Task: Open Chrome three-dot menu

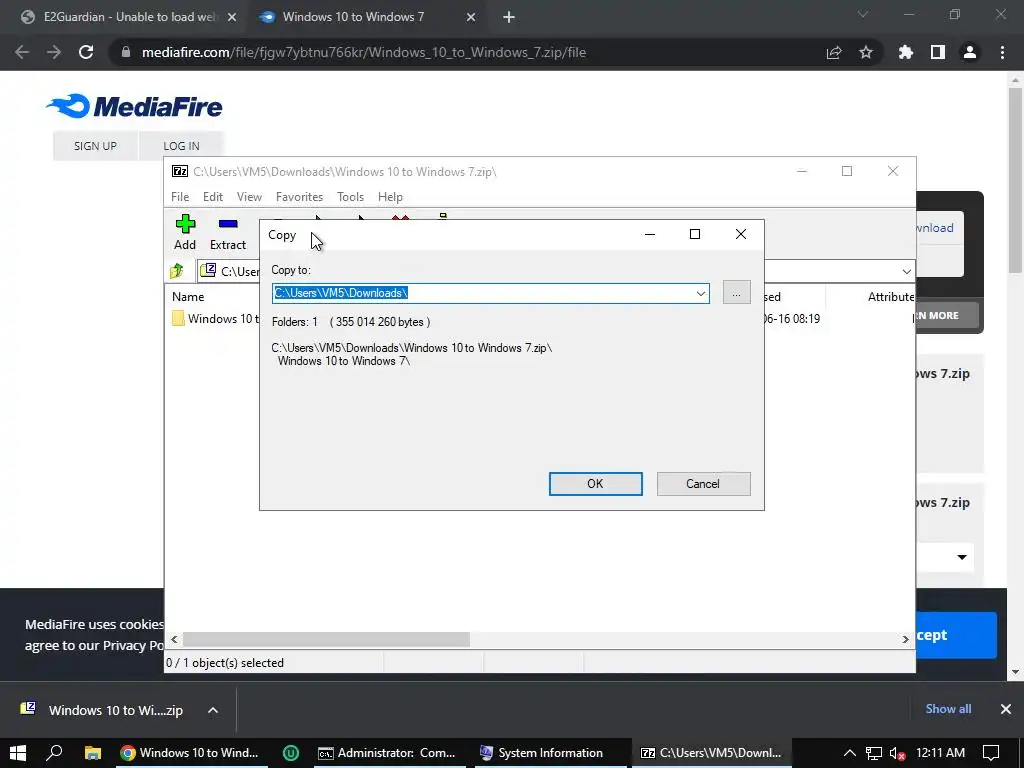Action: pos(1002,52)
